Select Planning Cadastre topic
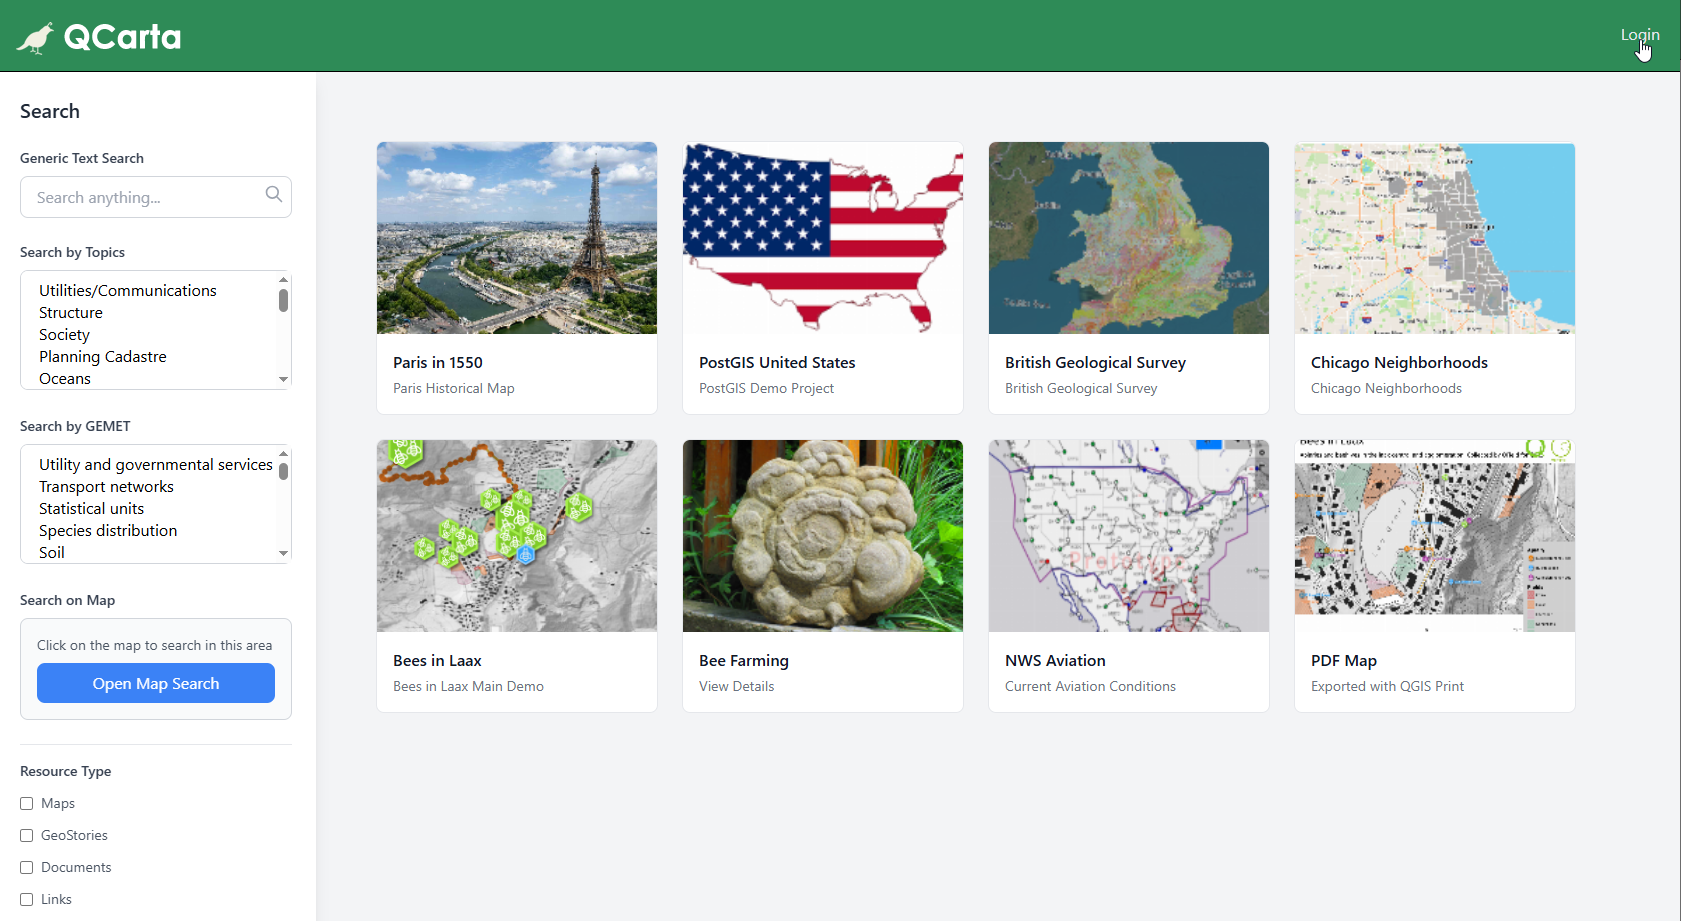 pyautogui.click(x=103, y=356)
